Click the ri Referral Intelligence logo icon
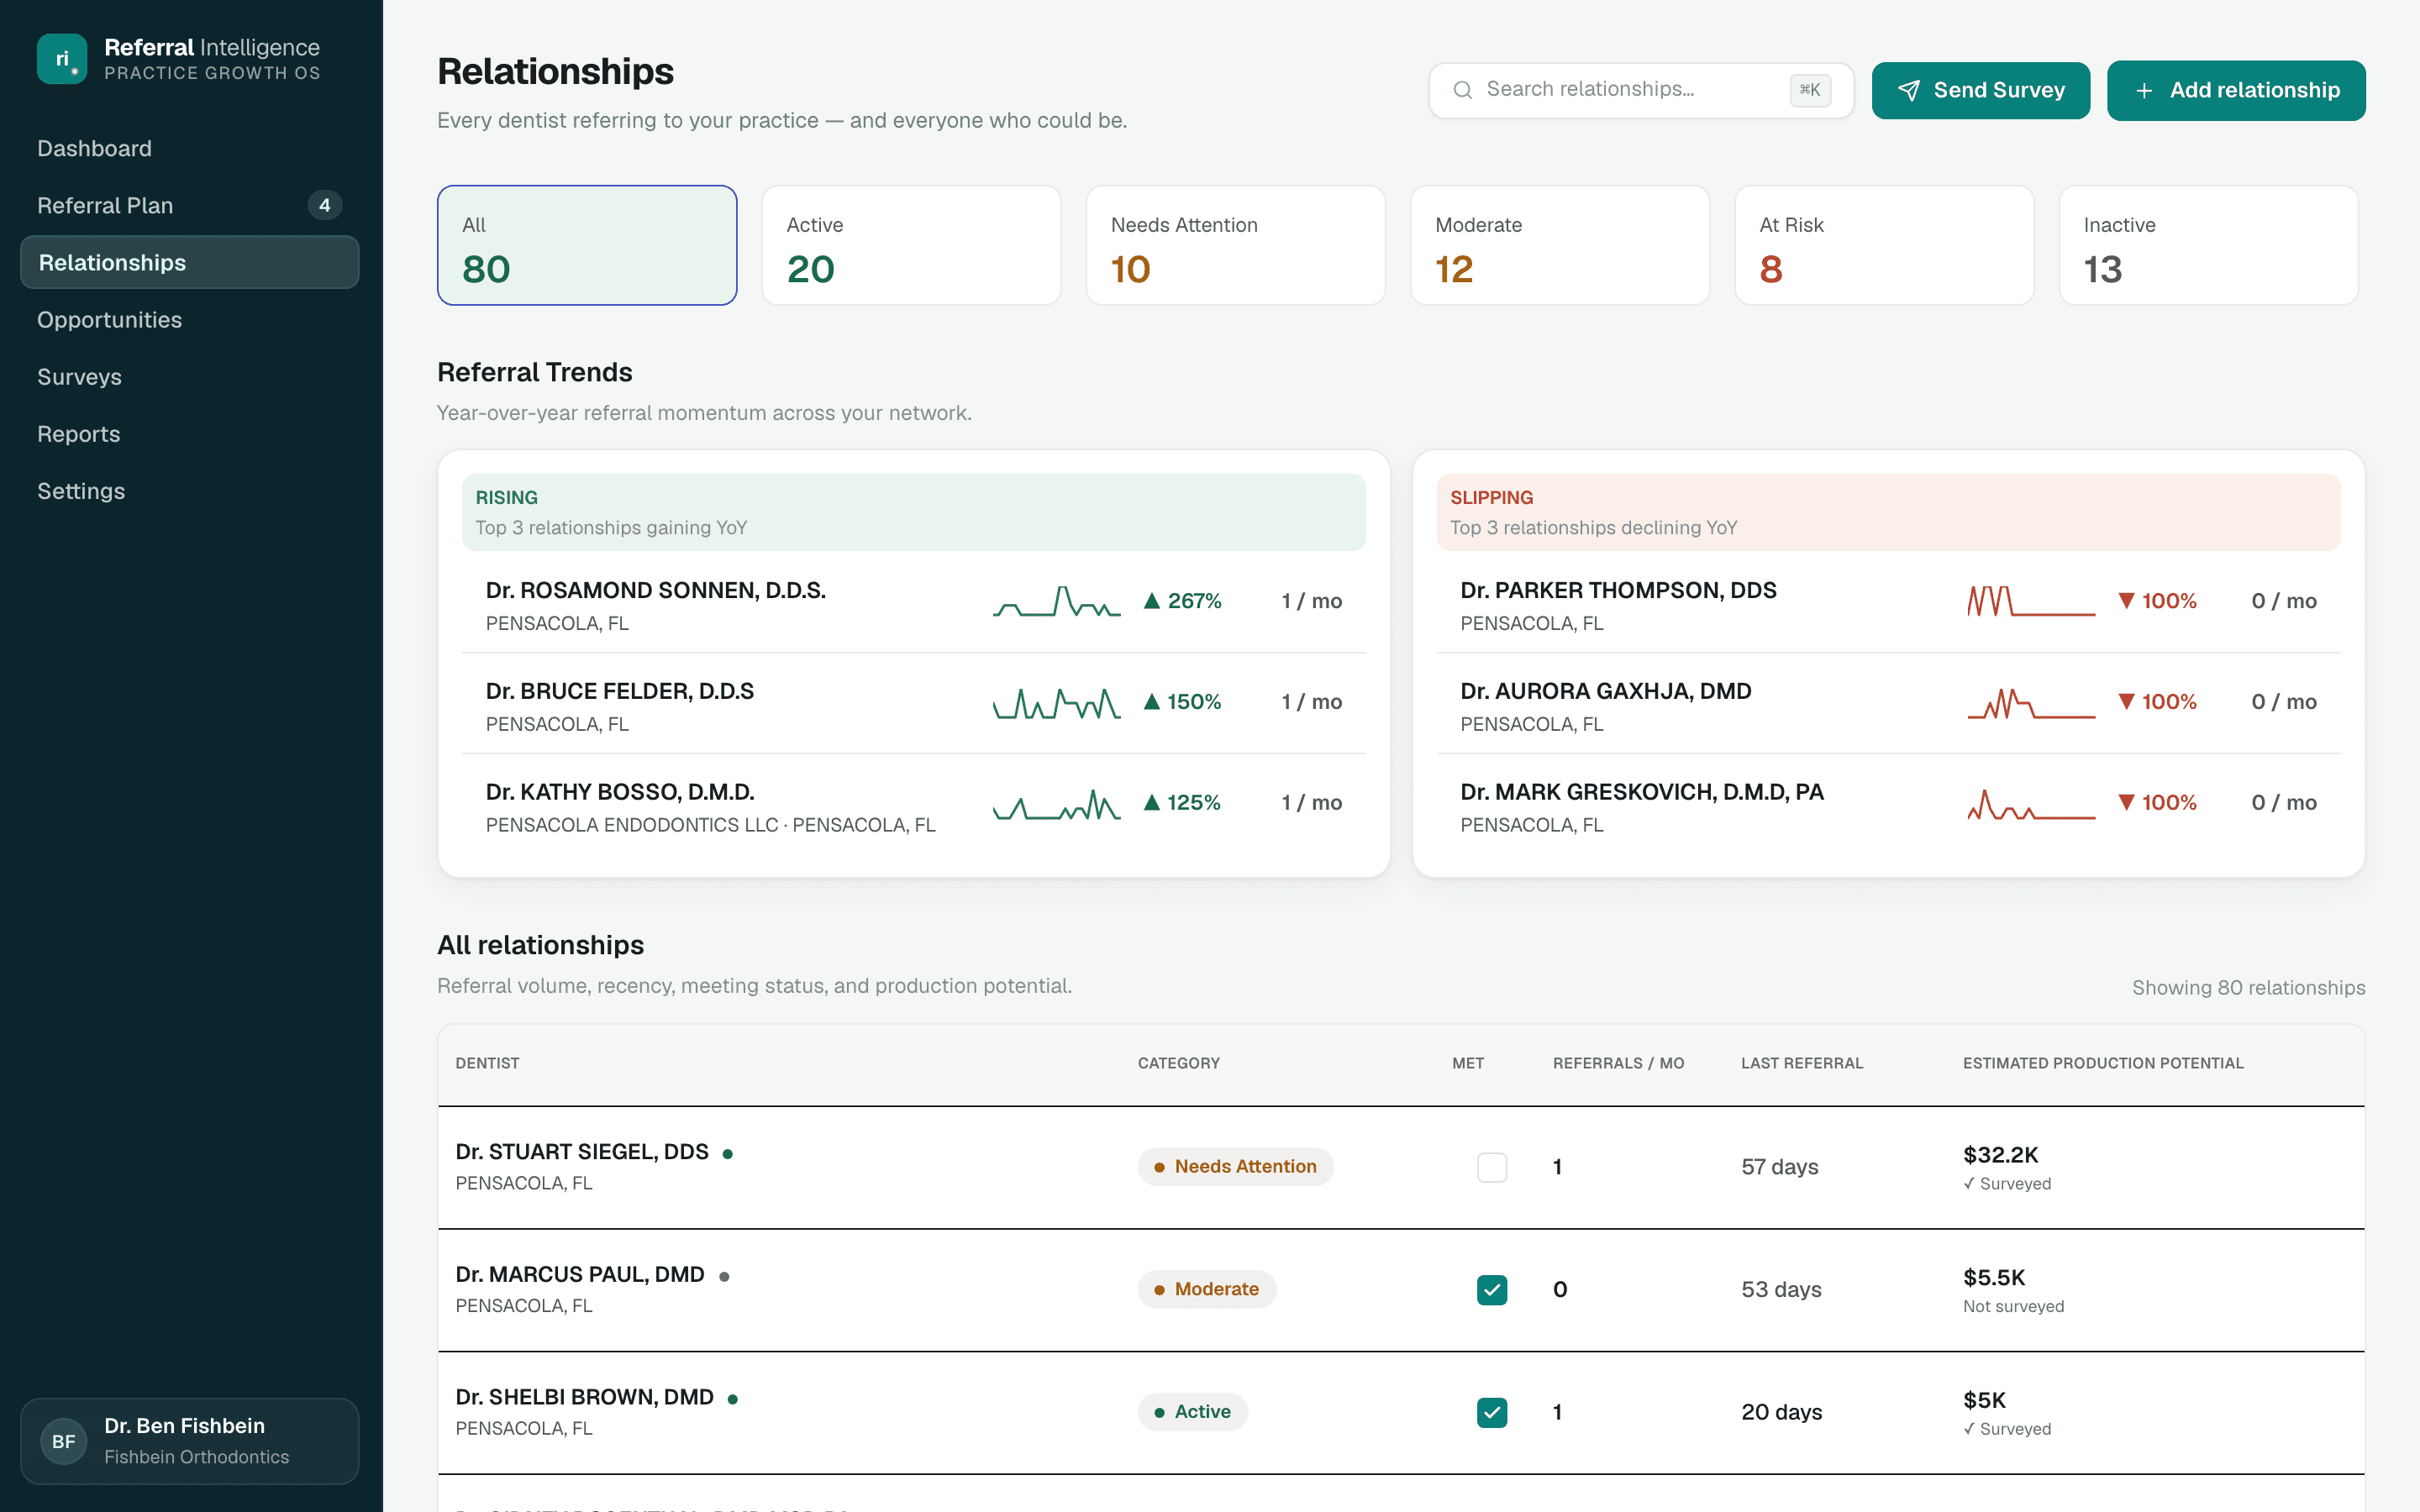This screenshot has height=1512, width=2420. point(62,59)
